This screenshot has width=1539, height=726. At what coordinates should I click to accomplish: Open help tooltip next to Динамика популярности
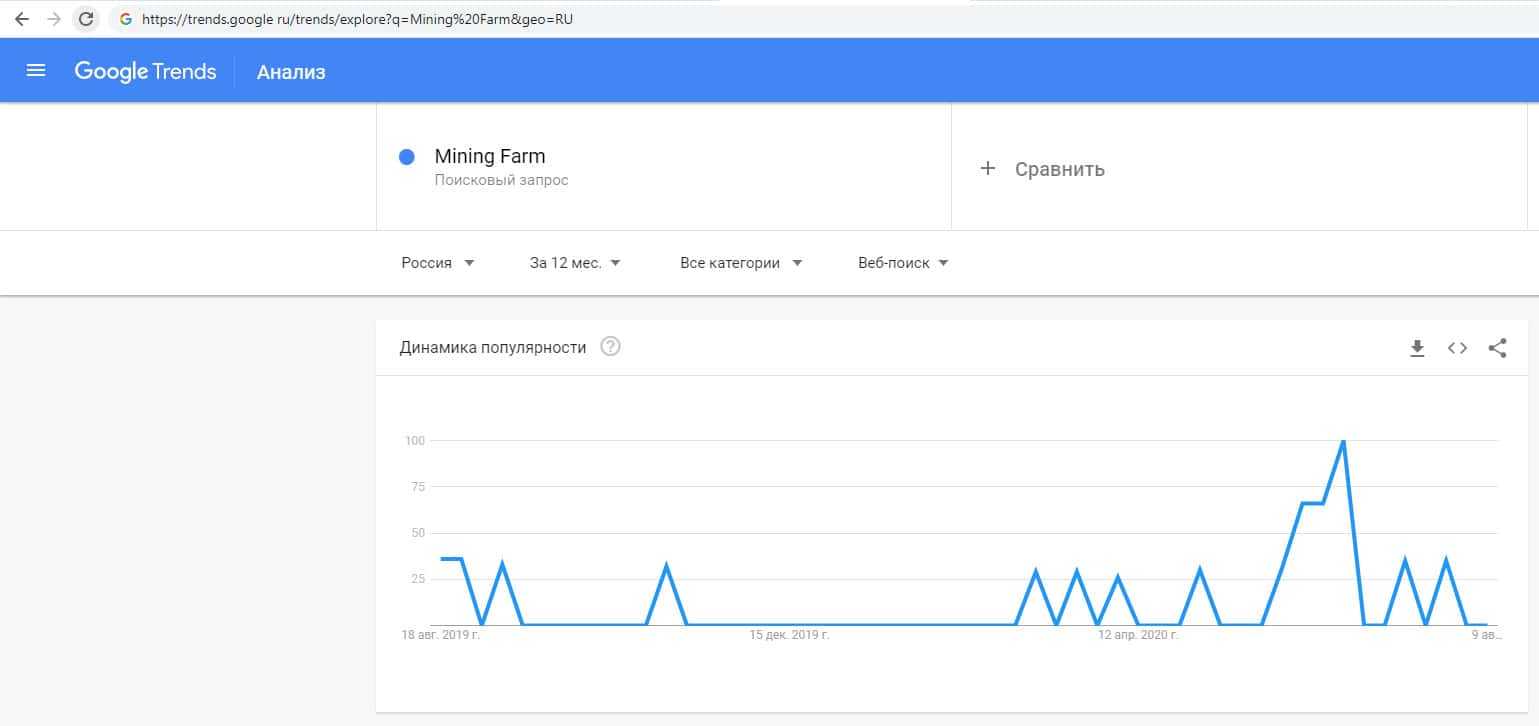click(x=610, y=347)
